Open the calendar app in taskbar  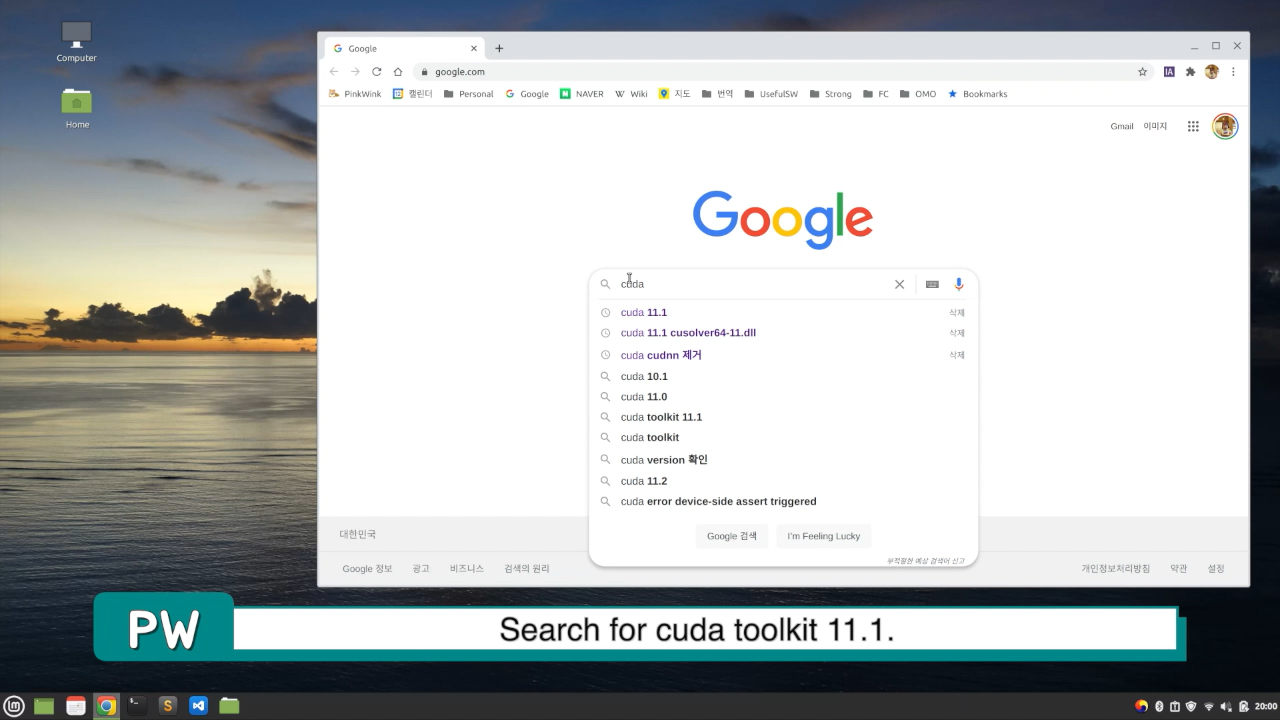pyautogui.click(x=76, y=706)
